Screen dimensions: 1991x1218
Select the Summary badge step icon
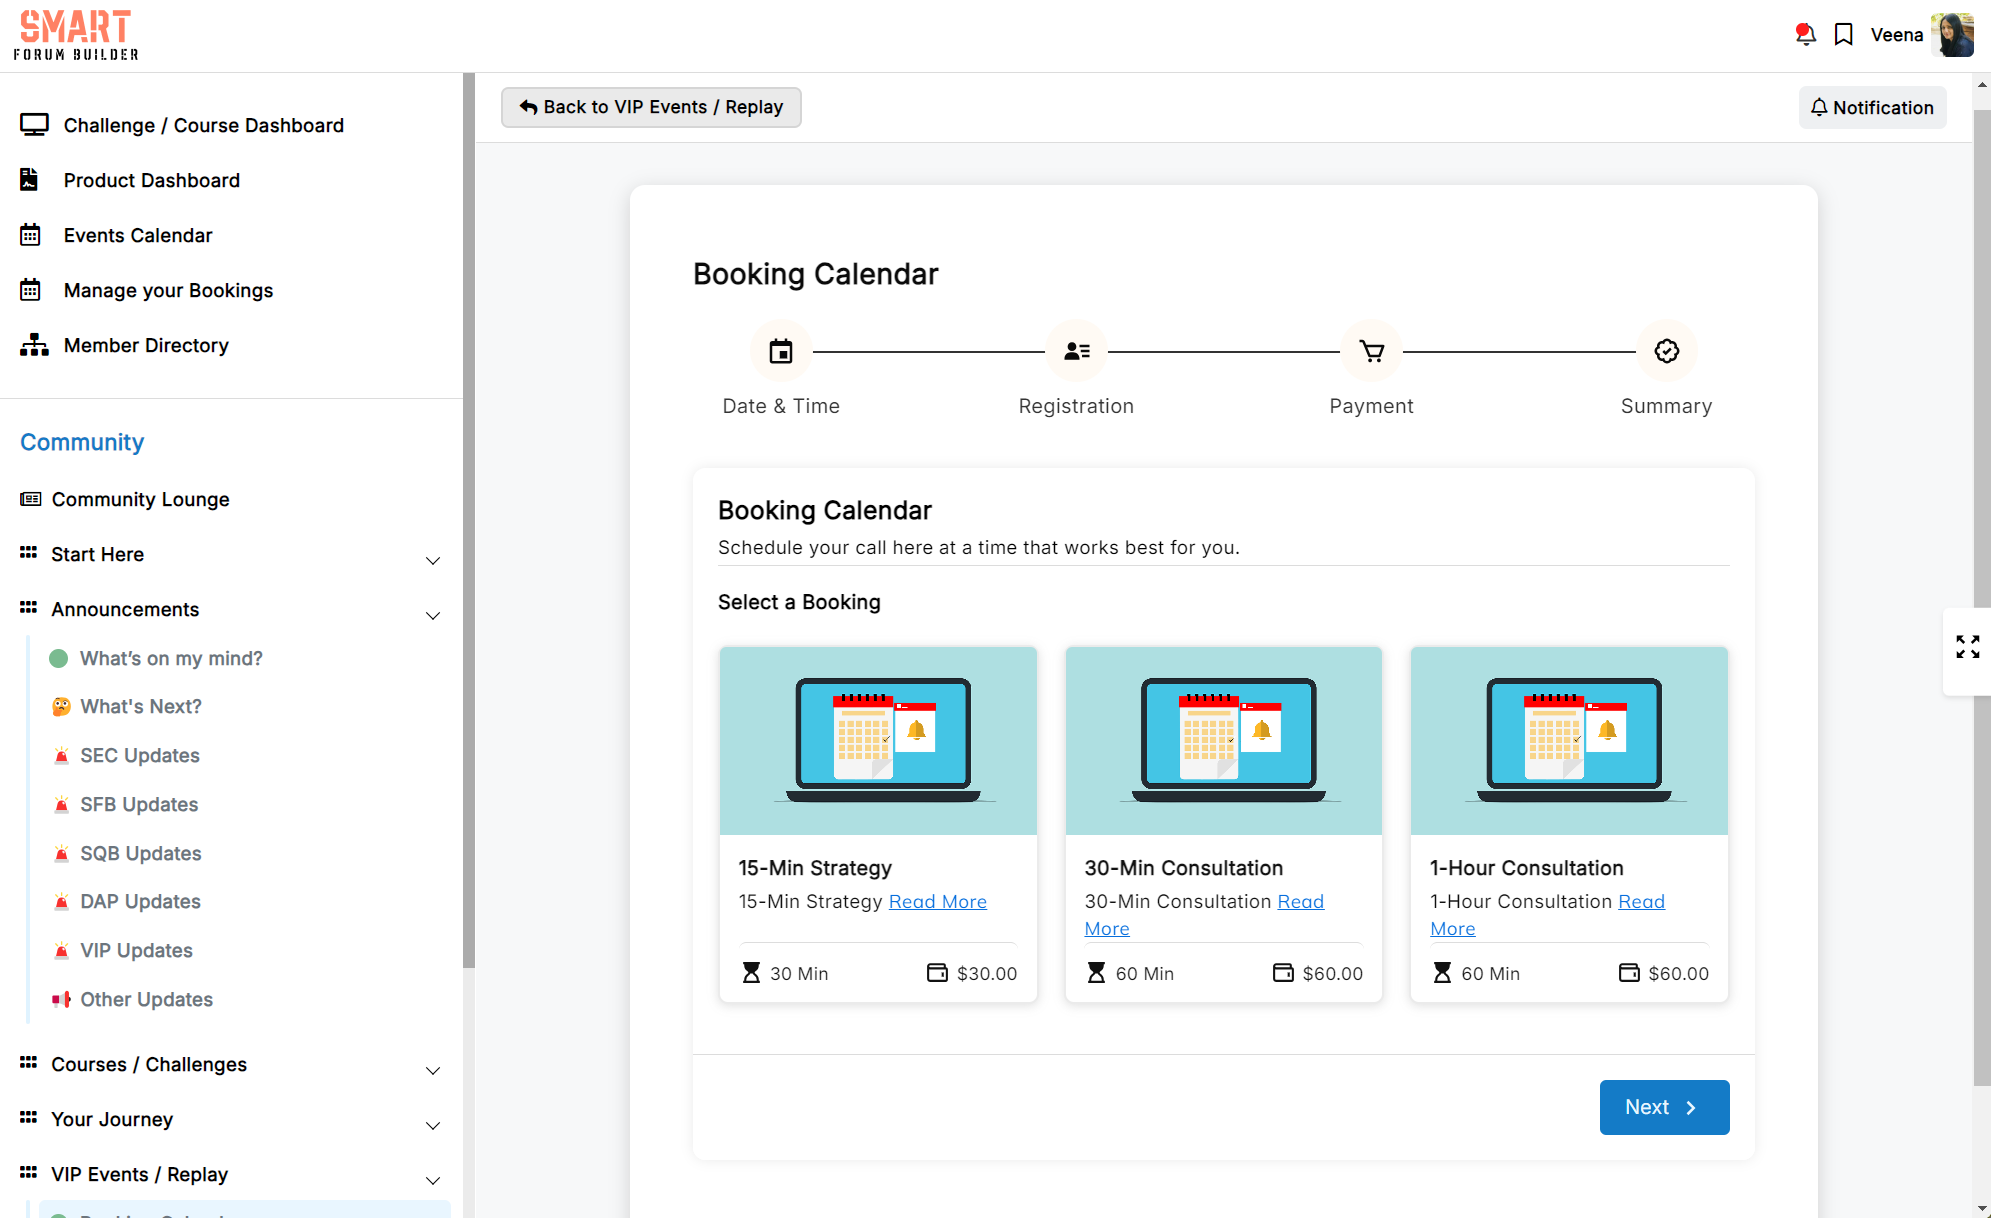1665,351
